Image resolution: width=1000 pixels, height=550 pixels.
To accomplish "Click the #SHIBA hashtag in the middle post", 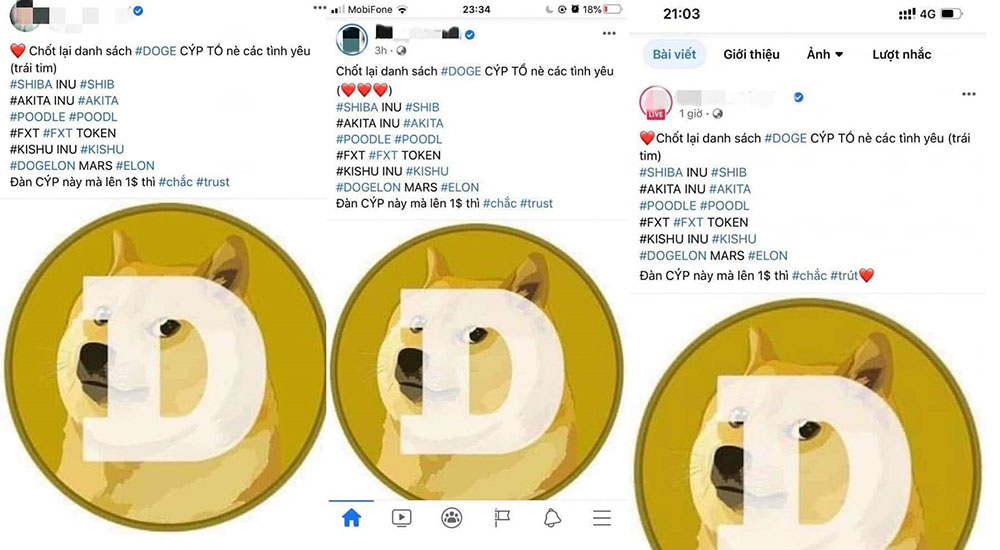I will tap(357, 107).
